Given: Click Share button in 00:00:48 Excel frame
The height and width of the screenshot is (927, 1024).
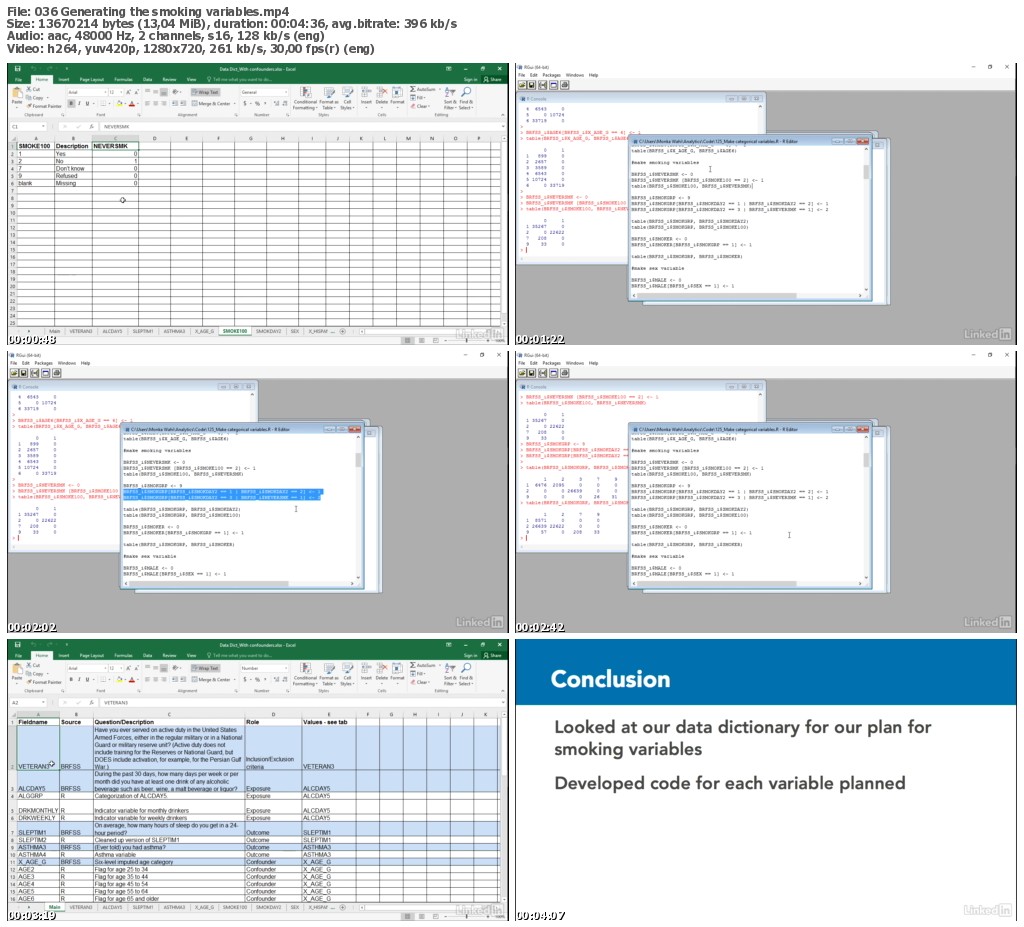Looking at the screenshot, I should [494, 79].
